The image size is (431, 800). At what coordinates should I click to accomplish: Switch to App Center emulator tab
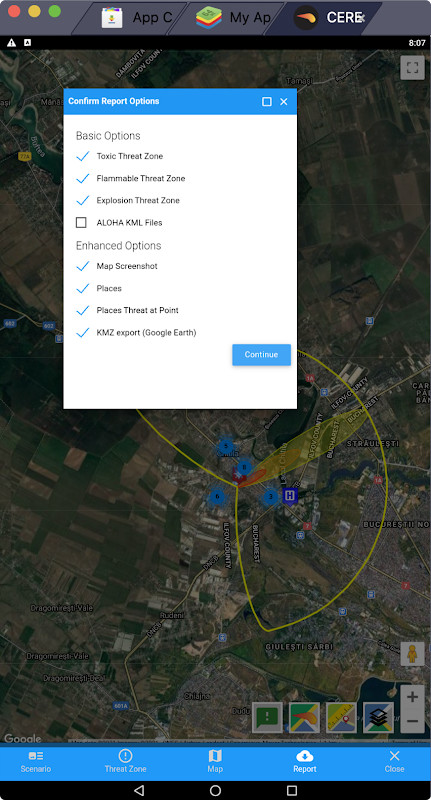pos(137,17)
